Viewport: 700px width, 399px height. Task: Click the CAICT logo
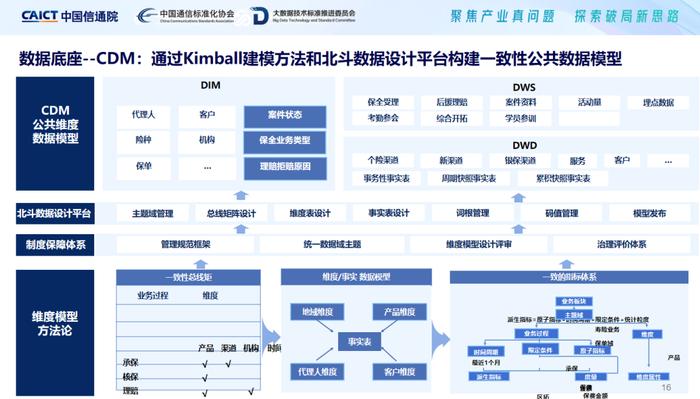[70, 16]
